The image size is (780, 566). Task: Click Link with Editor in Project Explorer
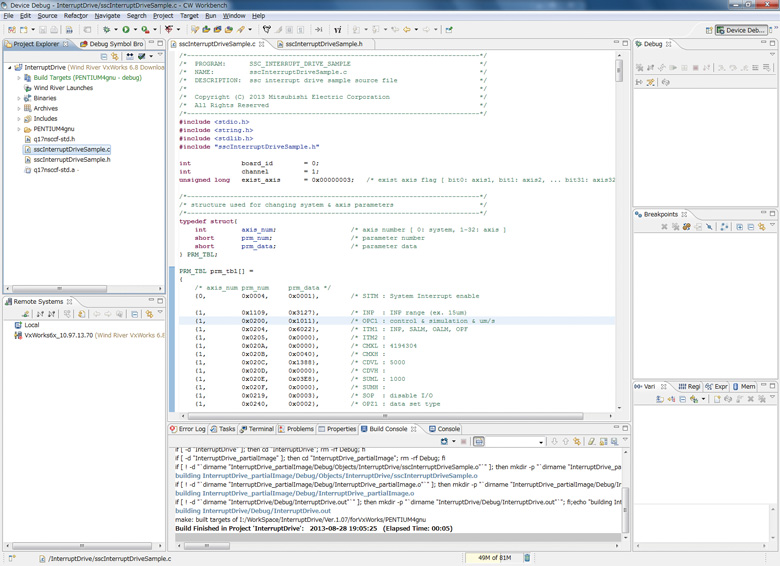pos(116,57)
